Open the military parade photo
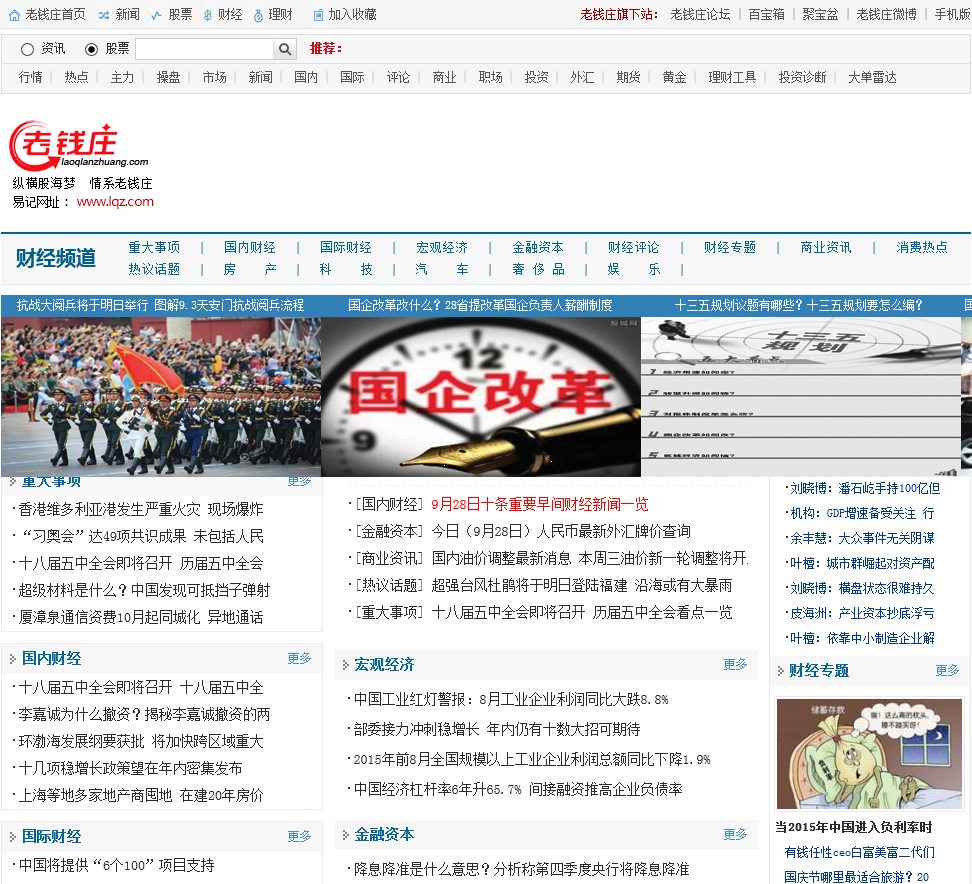 [161, 397]
